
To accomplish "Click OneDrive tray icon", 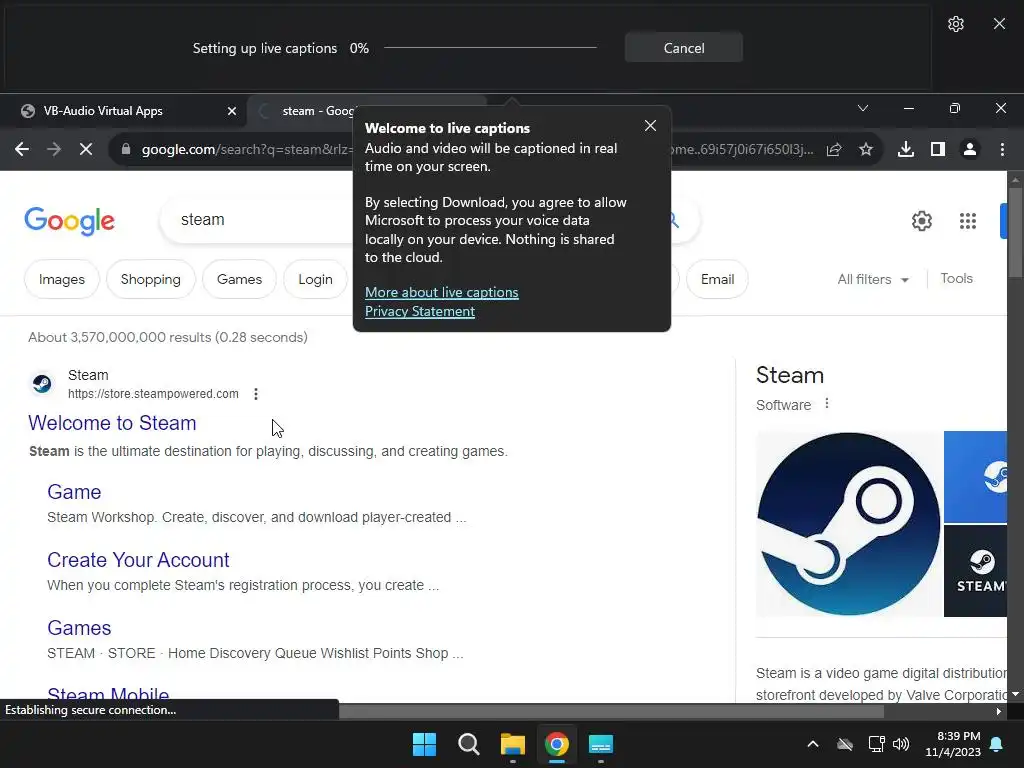I will [845, 744].
